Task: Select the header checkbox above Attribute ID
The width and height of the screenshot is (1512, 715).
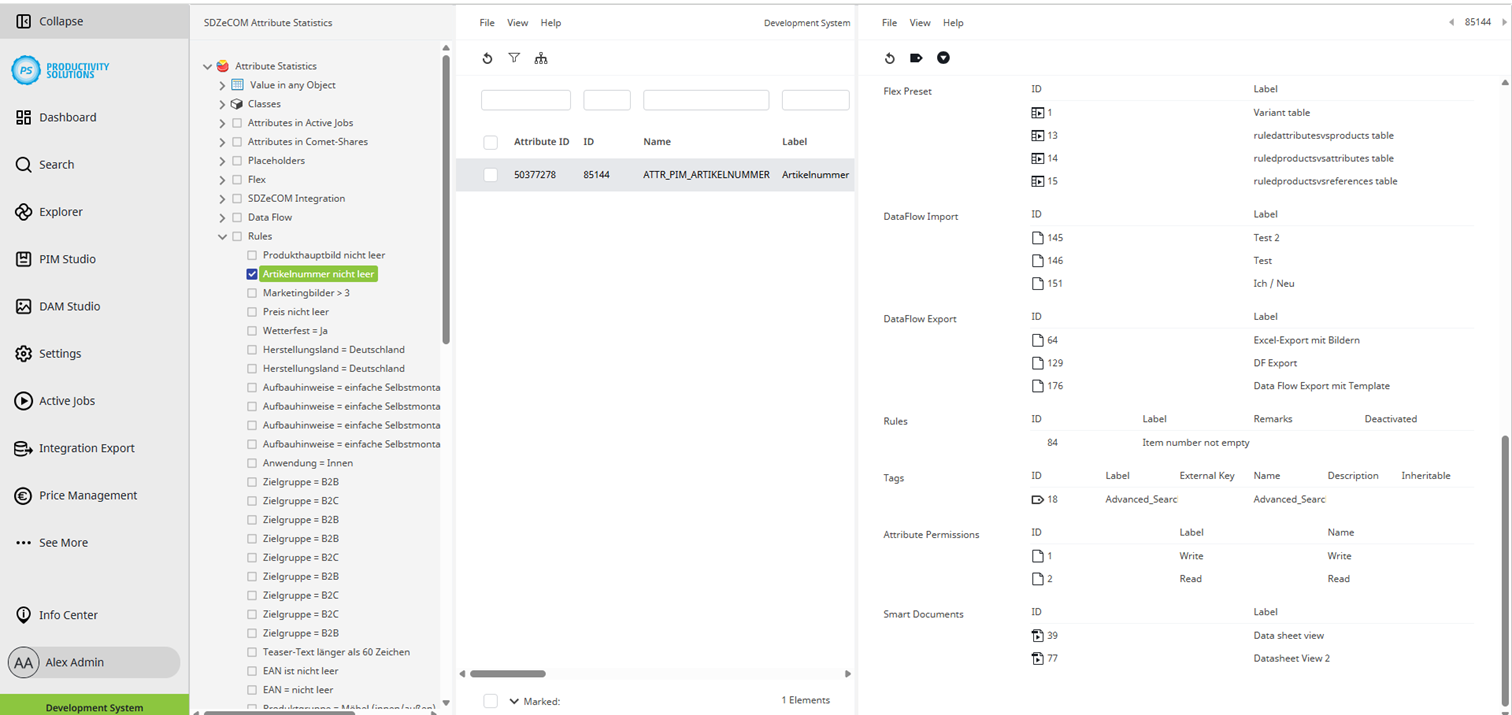Action: 490,141
